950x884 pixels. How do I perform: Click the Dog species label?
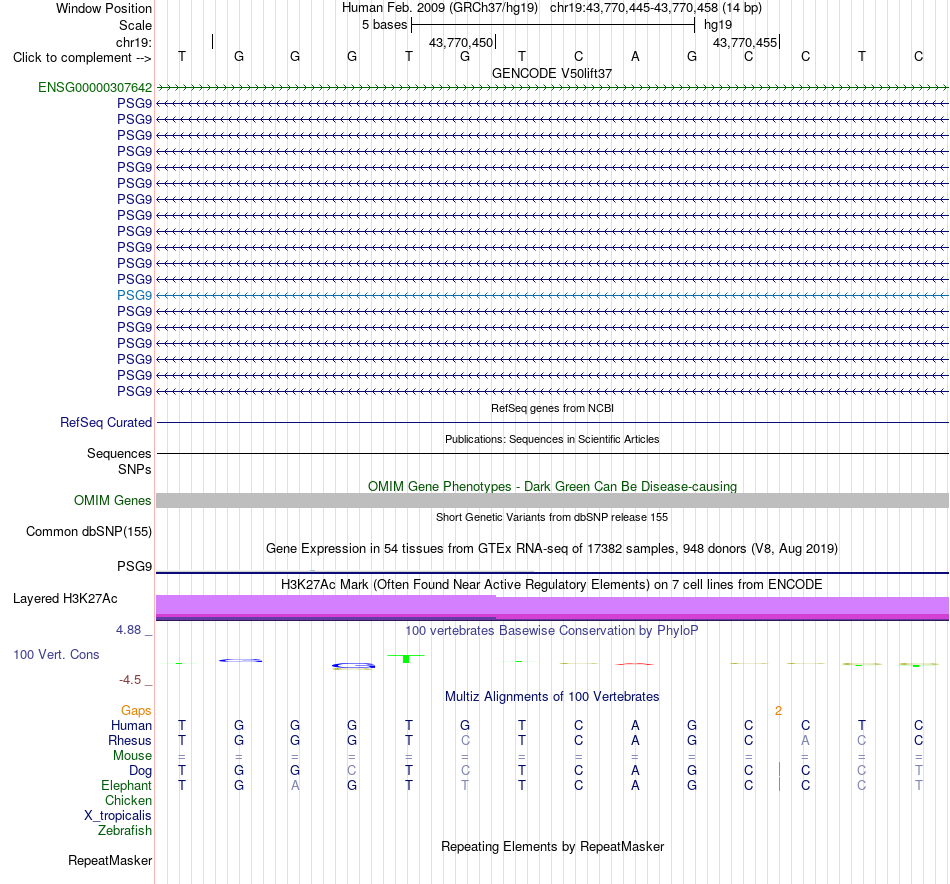click(141, 771)
